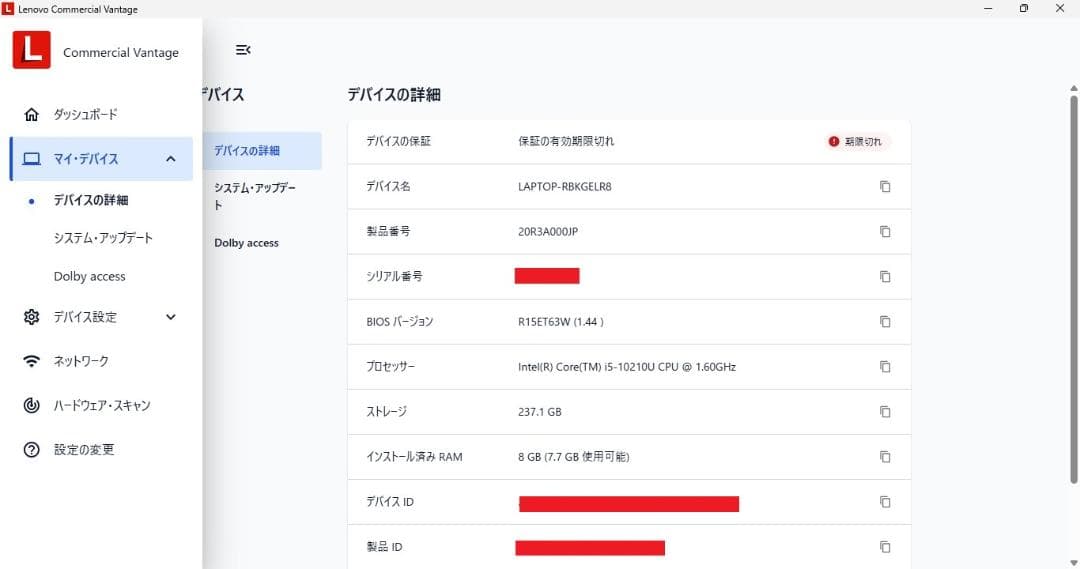Click the red warning icon in 期限切れ badge
Viewport: 1080px width, 569px height.
pos(833,141)
